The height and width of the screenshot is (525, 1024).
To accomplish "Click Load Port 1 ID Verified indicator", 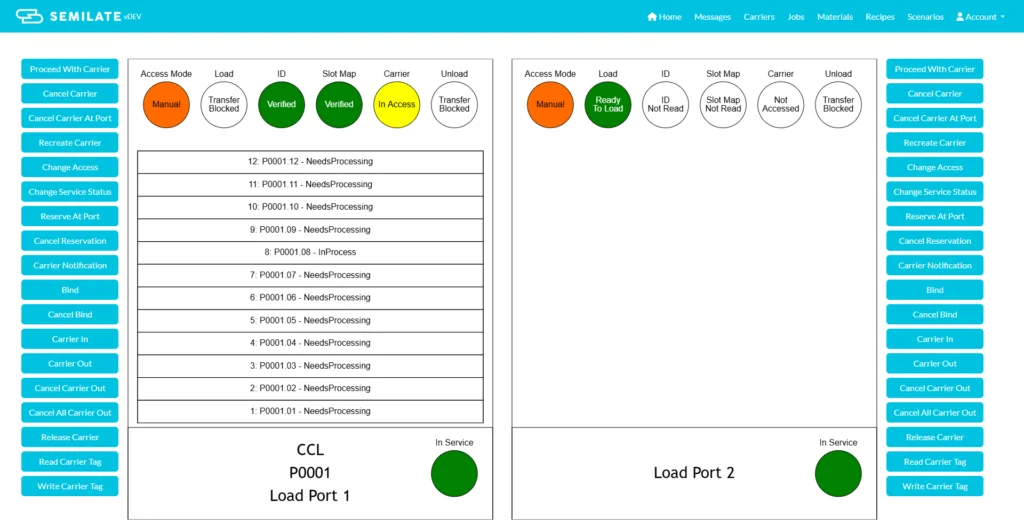I will [x=281, y=104].
